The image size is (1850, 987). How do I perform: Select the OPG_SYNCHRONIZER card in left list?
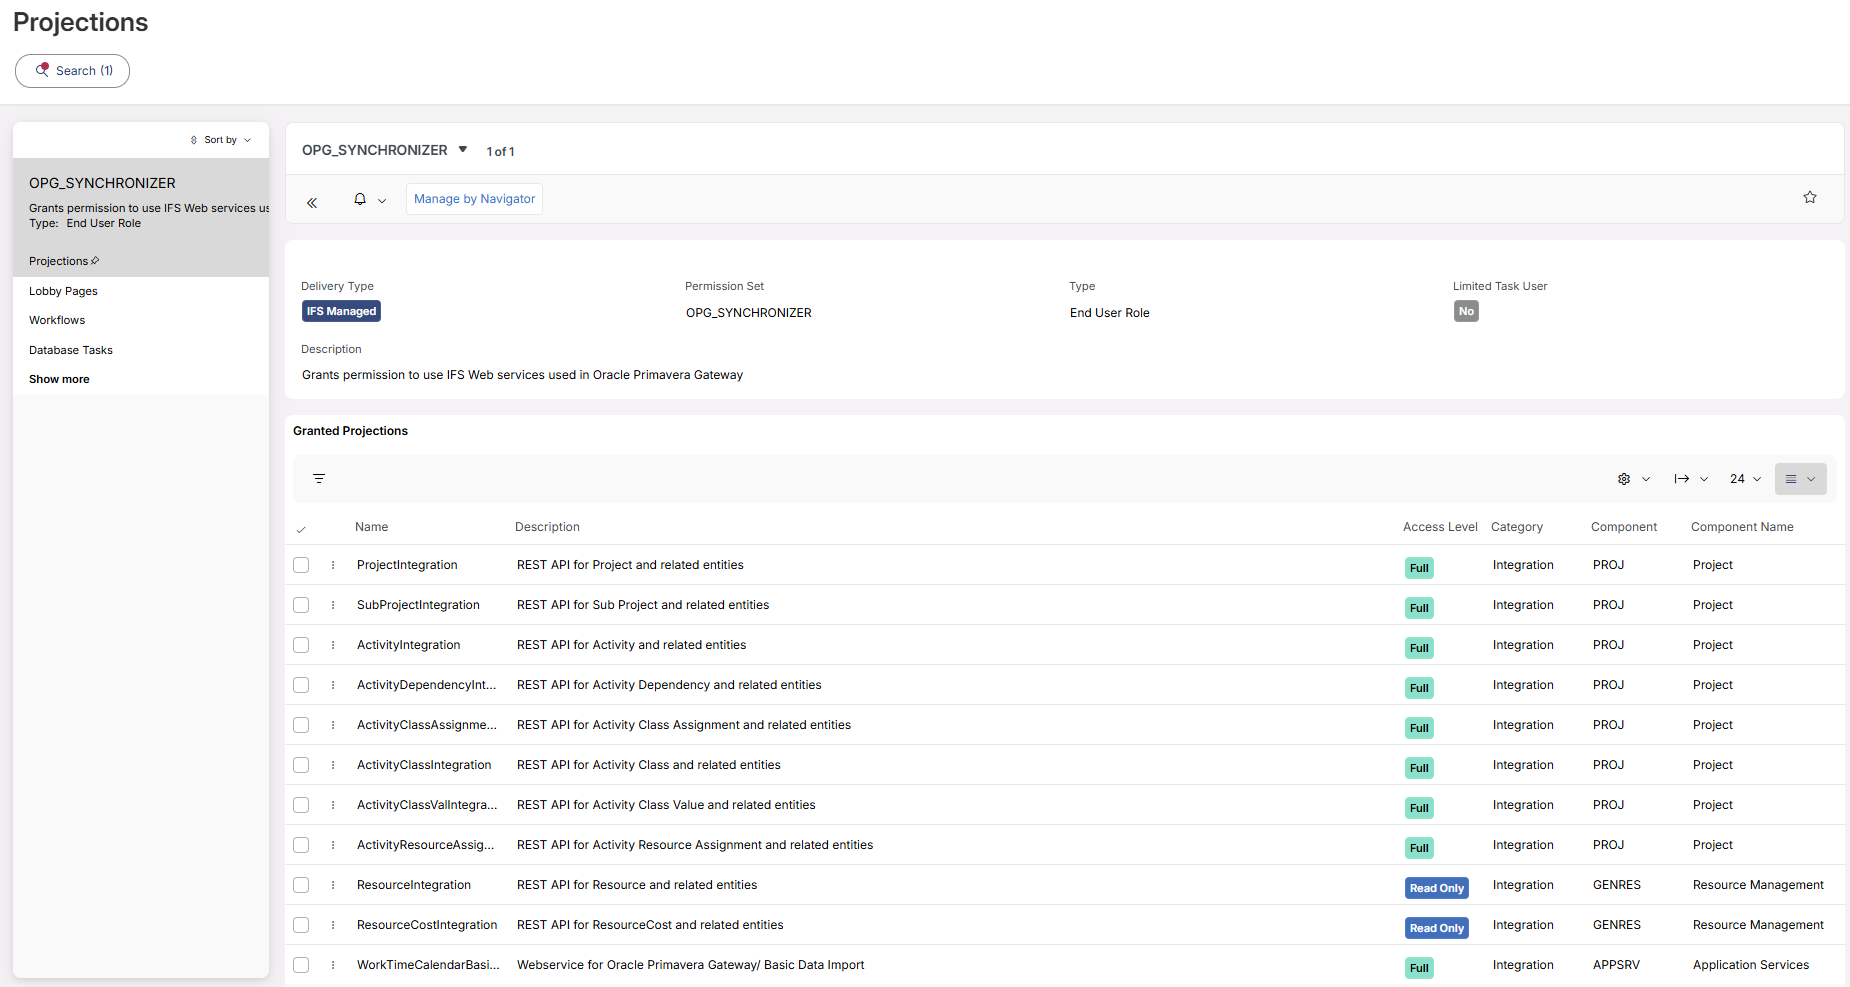[141, 202]
